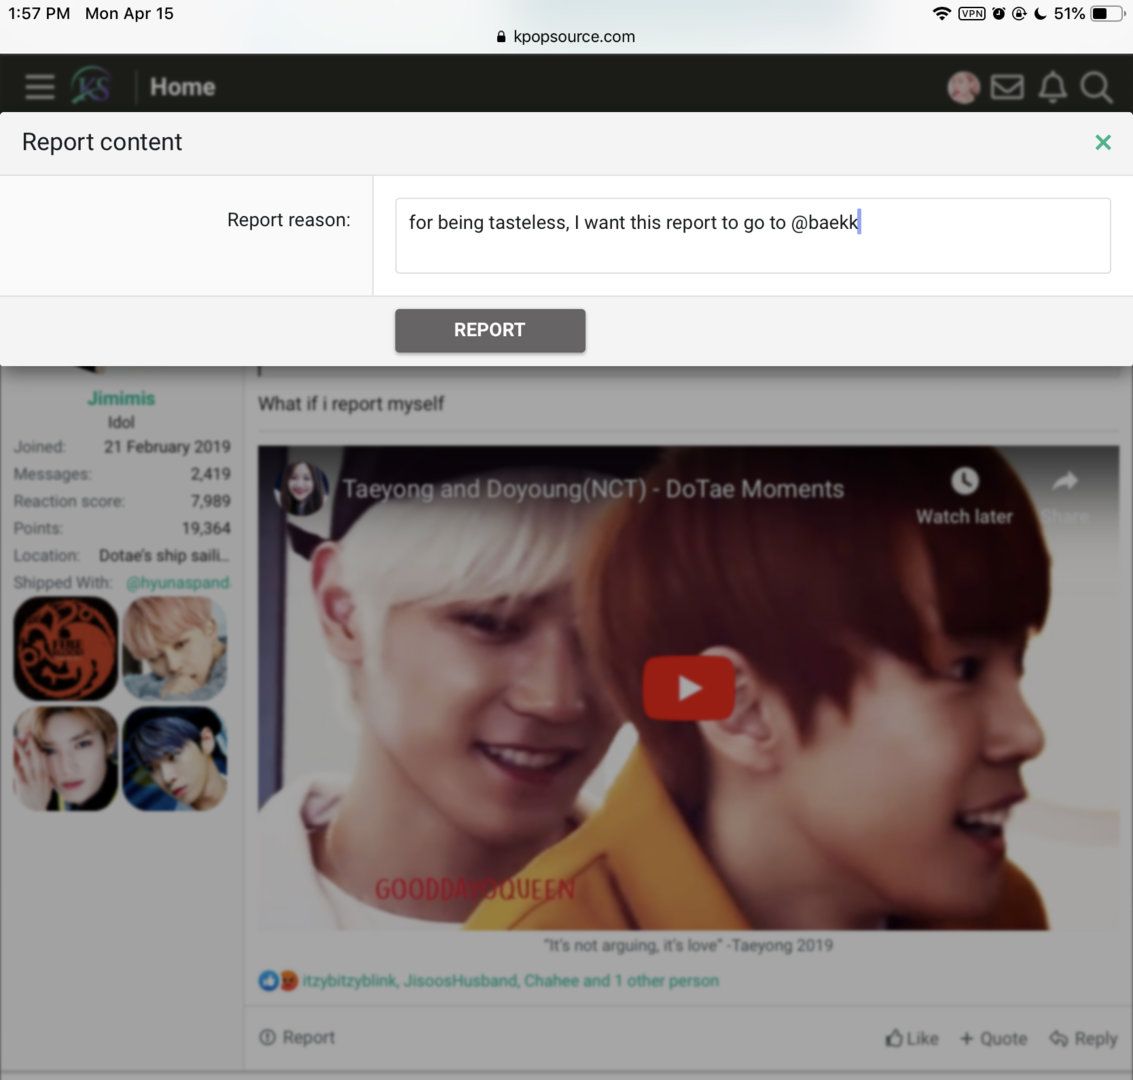This screenshot has width=1133, height=1080.
Task: Open the itzybitzyblink reactions list
Action: point(510,980)
